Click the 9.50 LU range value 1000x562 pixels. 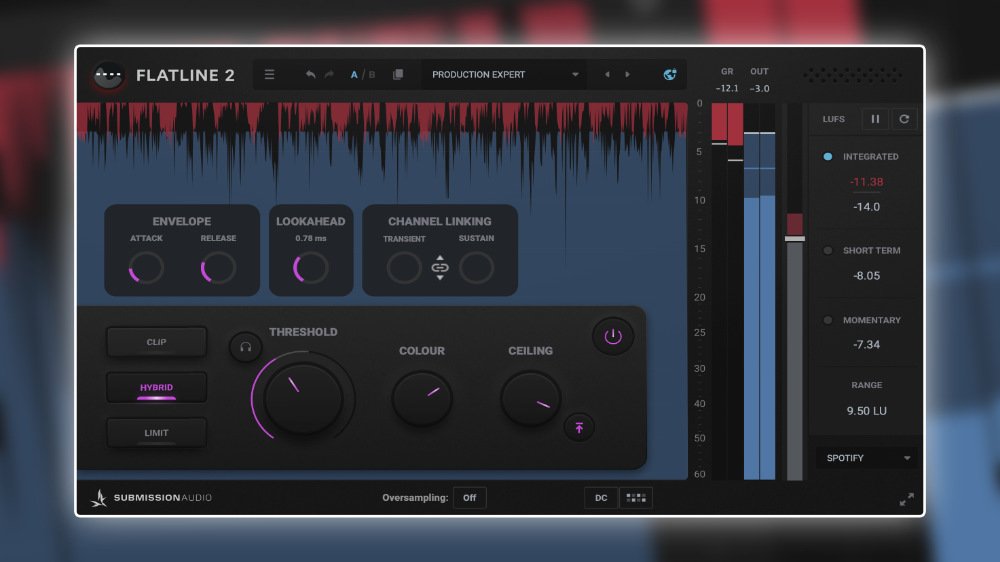tap(867, 411)
